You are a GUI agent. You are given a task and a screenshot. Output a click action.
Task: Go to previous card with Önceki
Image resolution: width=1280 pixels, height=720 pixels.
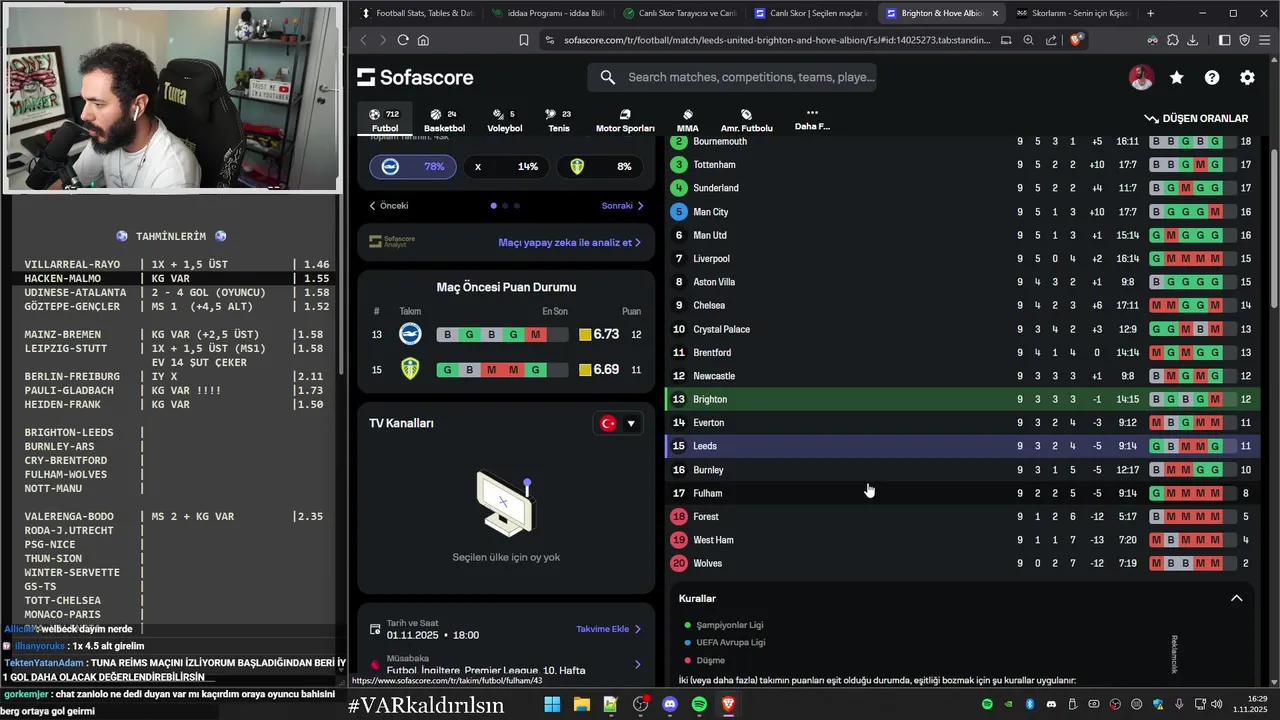pyautogui.click(x=389, y=206)
